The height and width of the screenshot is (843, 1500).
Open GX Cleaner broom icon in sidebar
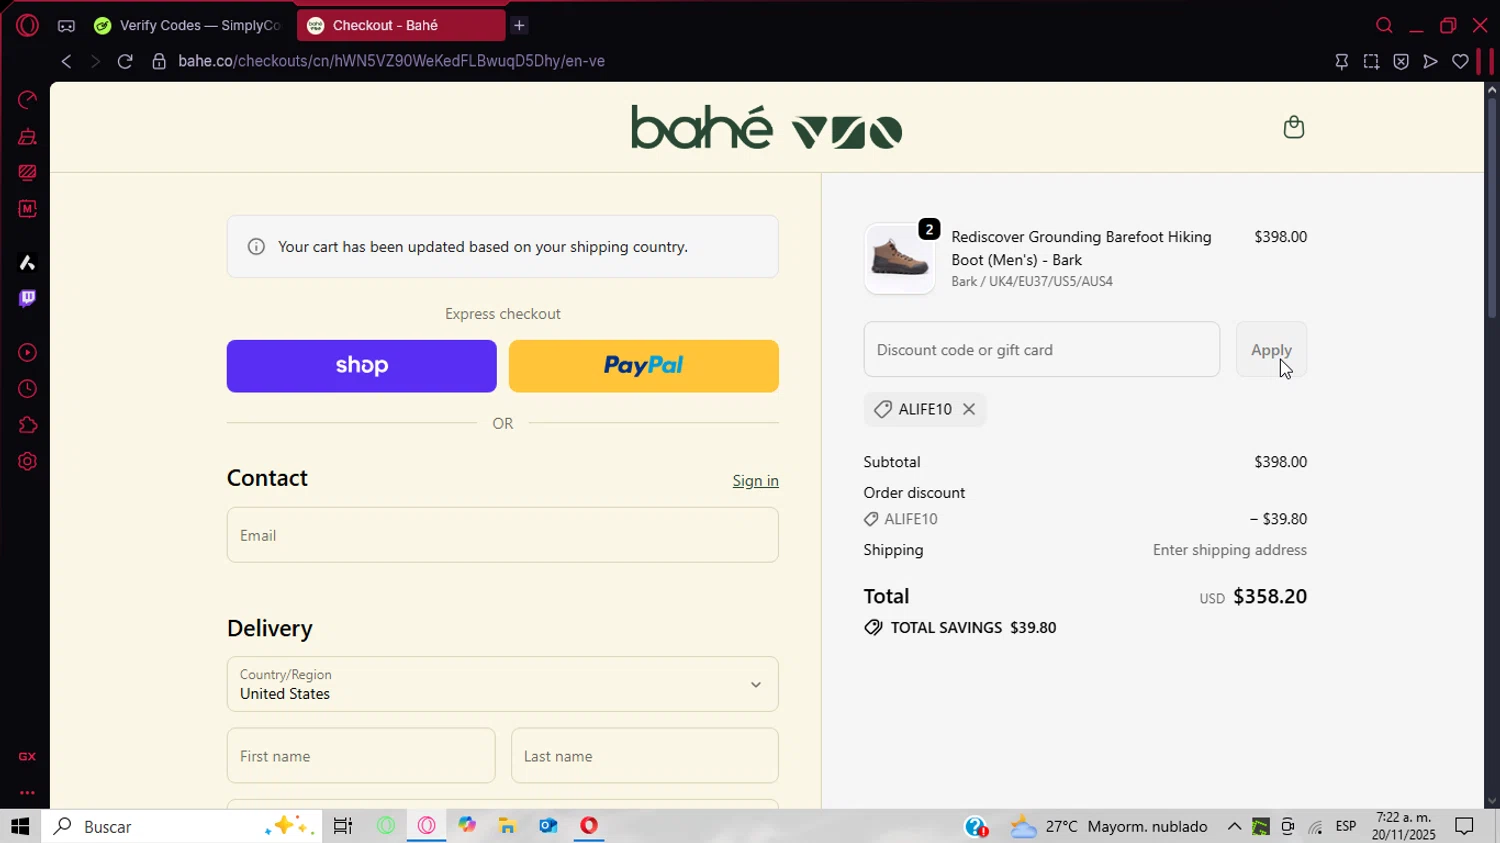click(27, 137)
